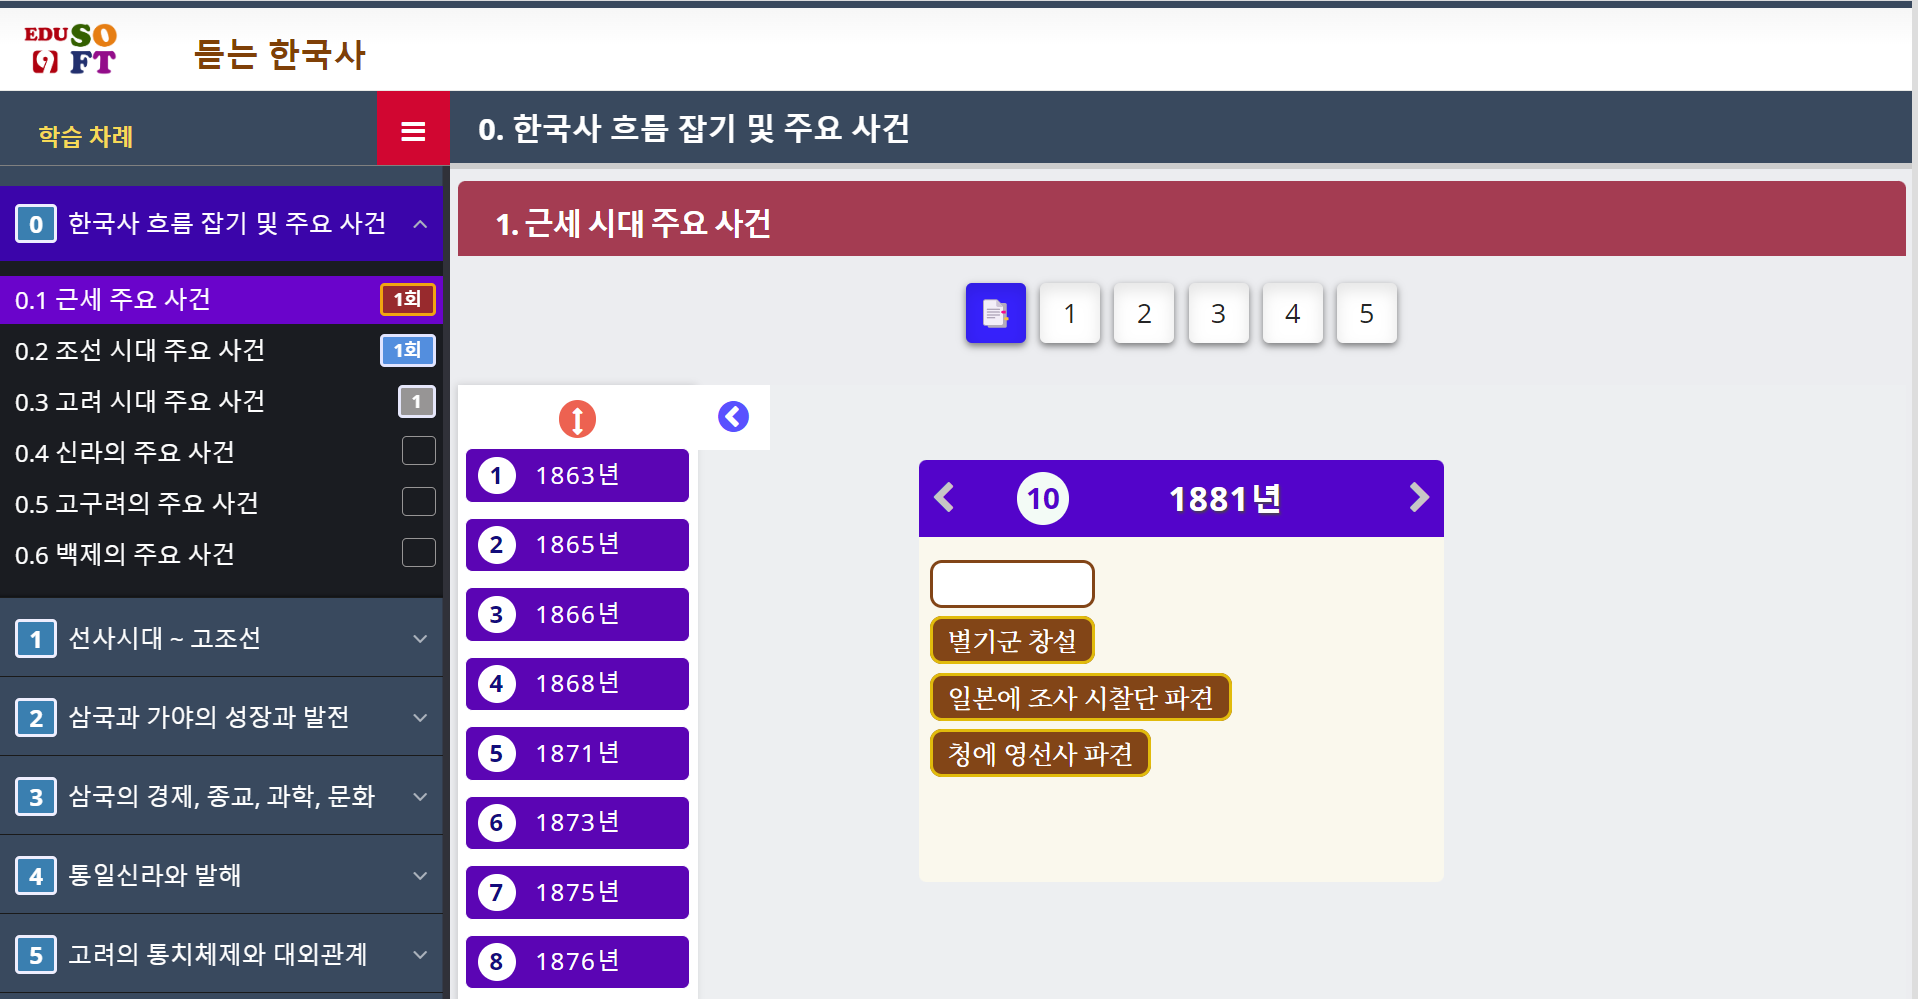Check the box for 0.4 신라의 주요 사건
Viewport: 1918px width, 999px height.
[418, 451]
